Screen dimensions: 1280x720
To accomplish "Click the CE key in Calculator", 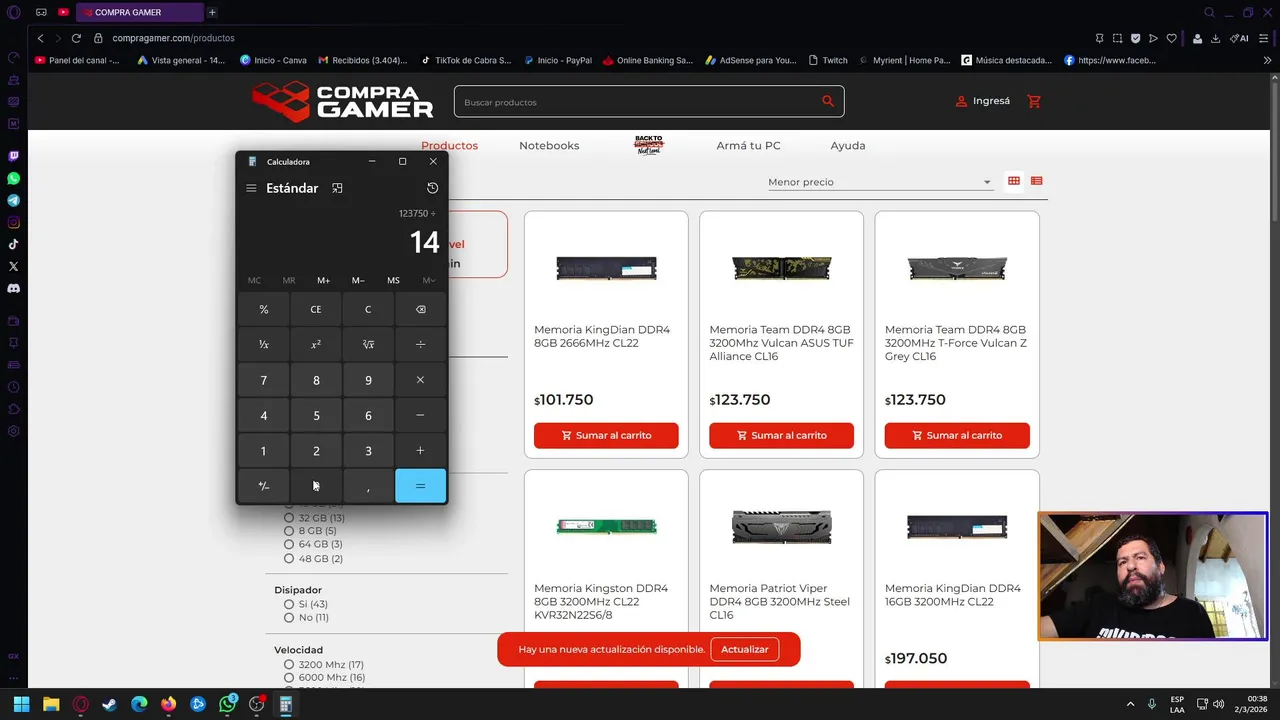I will point(316,309).
